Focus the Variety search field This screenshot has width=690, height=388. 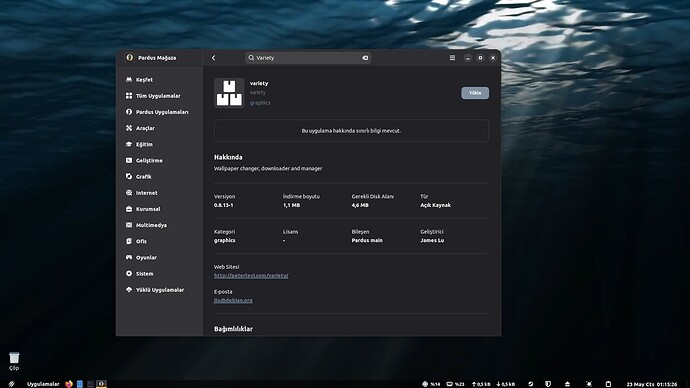308,58
